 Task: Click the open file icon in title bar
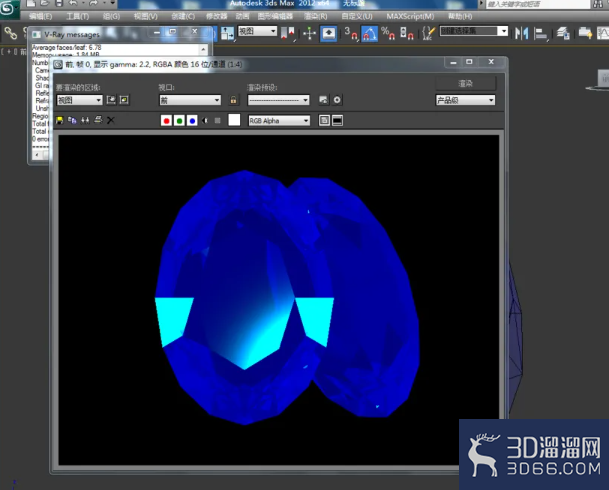pyautogui.click(x=45, y=3)
